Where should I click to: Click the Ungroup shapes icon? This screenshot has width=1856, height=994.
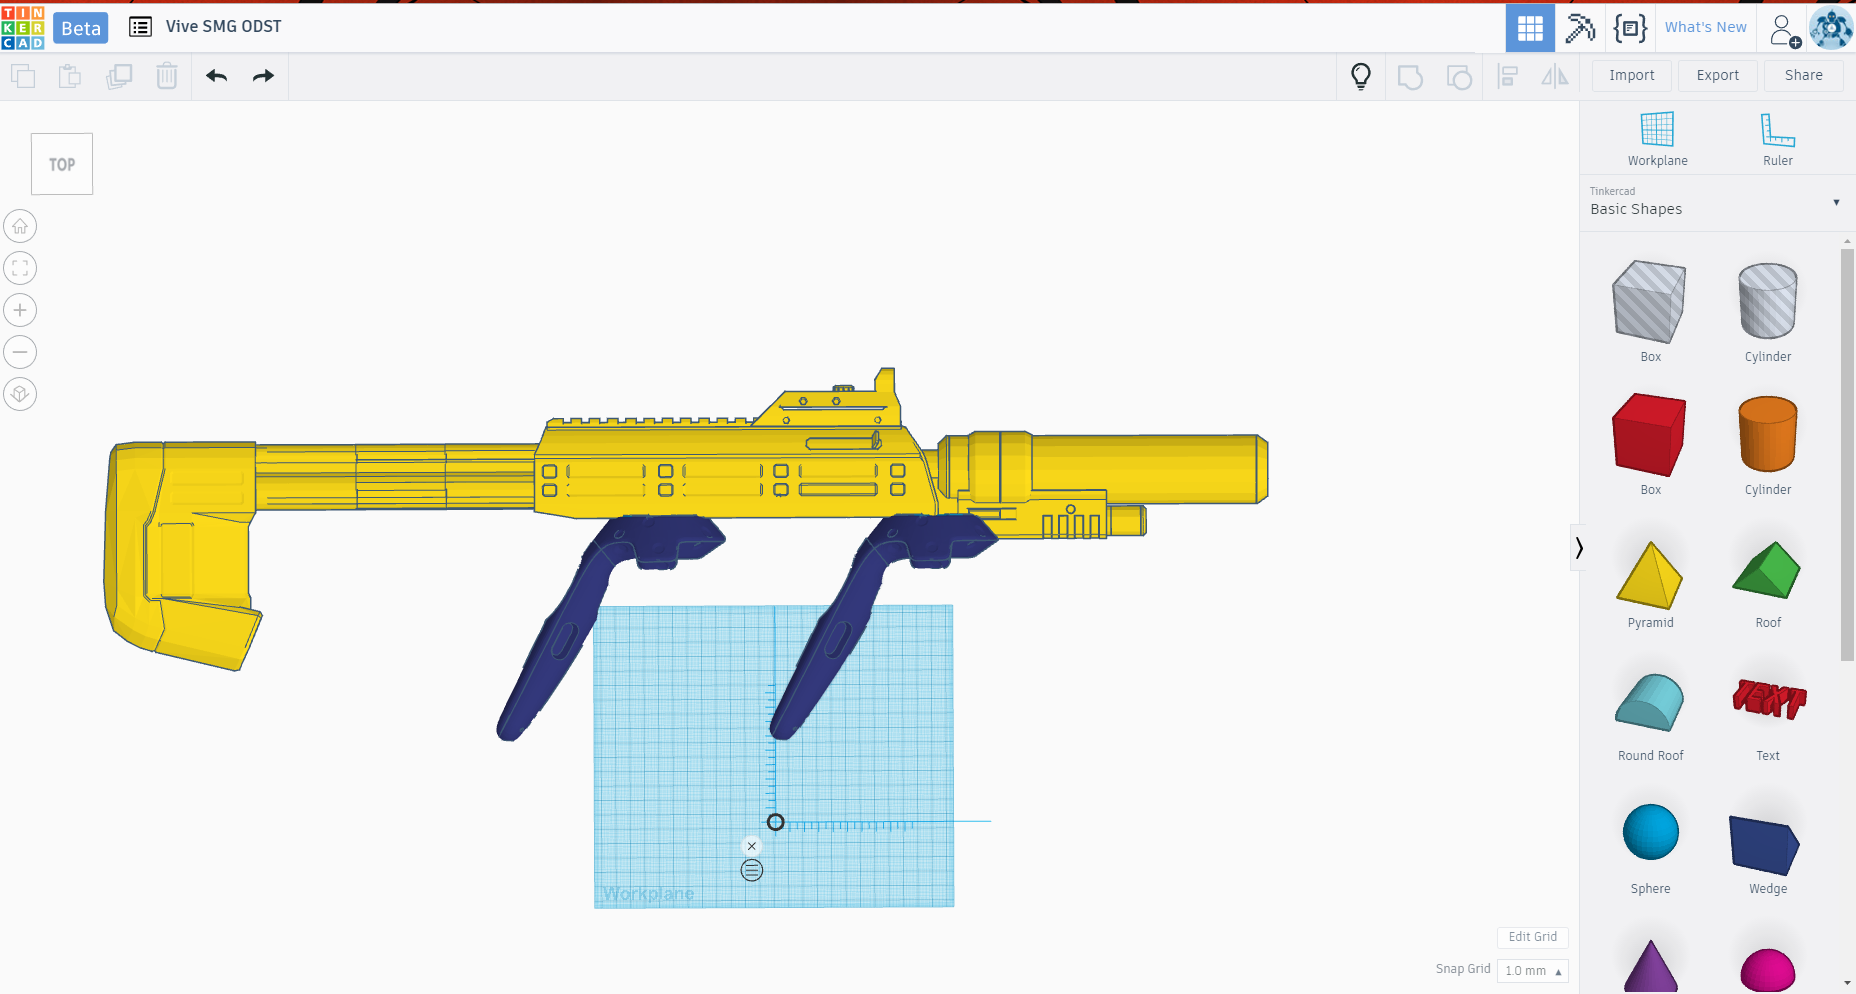coord(1459,76)
